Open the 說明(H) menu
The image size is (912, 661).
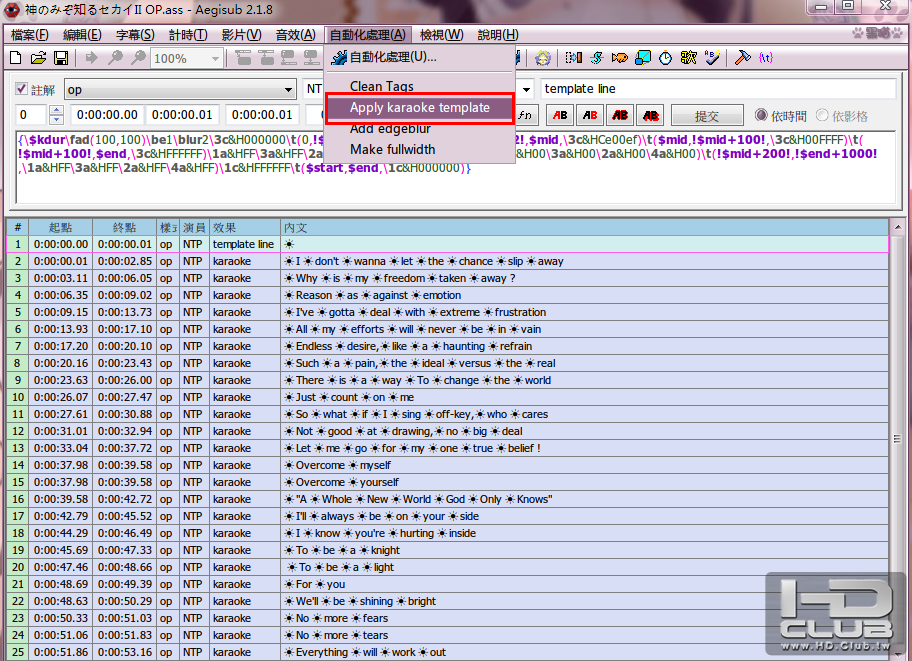point(498,35)
